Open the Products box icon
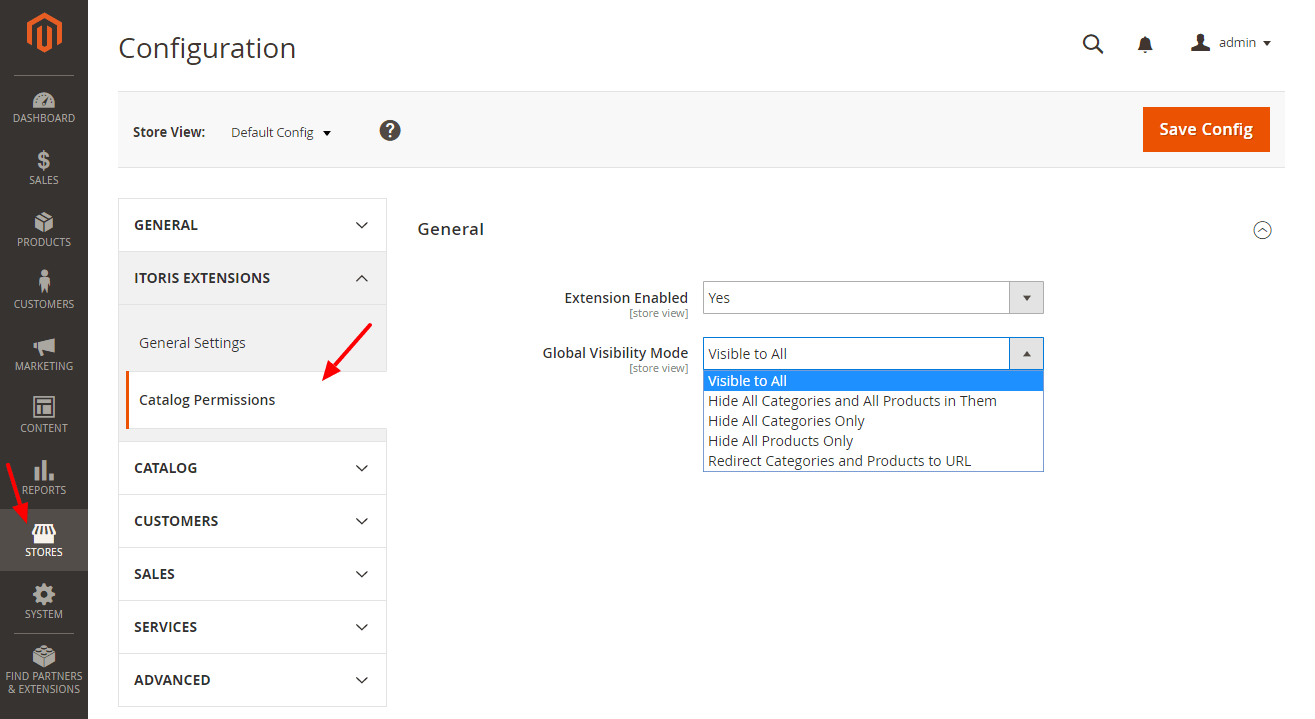The height and width of the screenshot is (719, 1315). click(44, 223)
